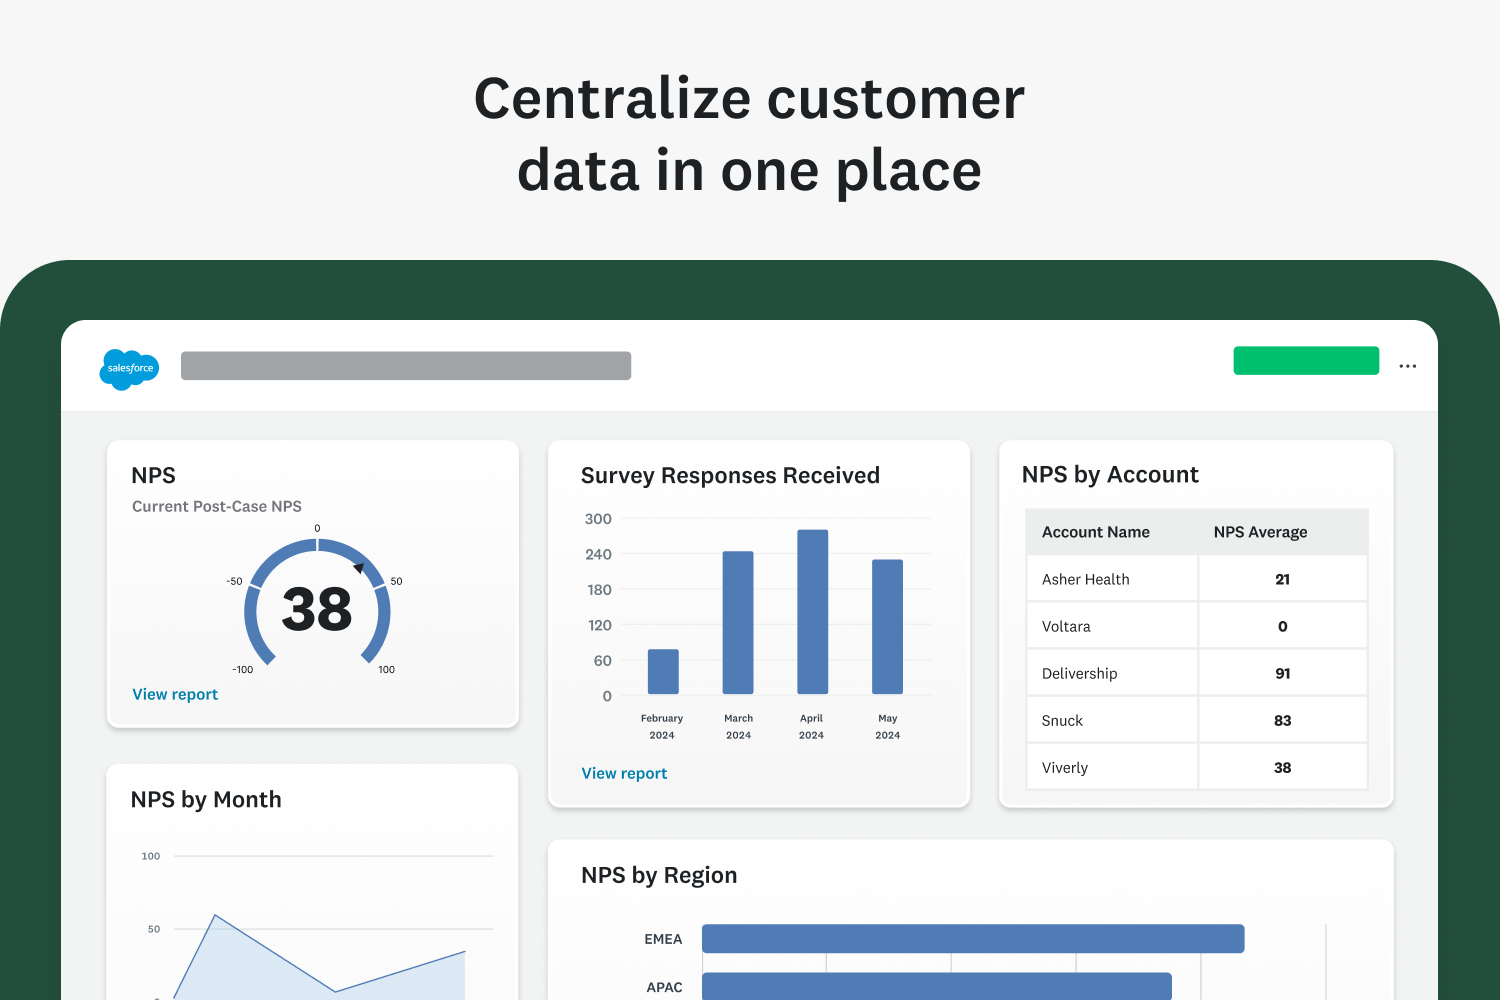Click the Viverly account name

[1064, 767]
